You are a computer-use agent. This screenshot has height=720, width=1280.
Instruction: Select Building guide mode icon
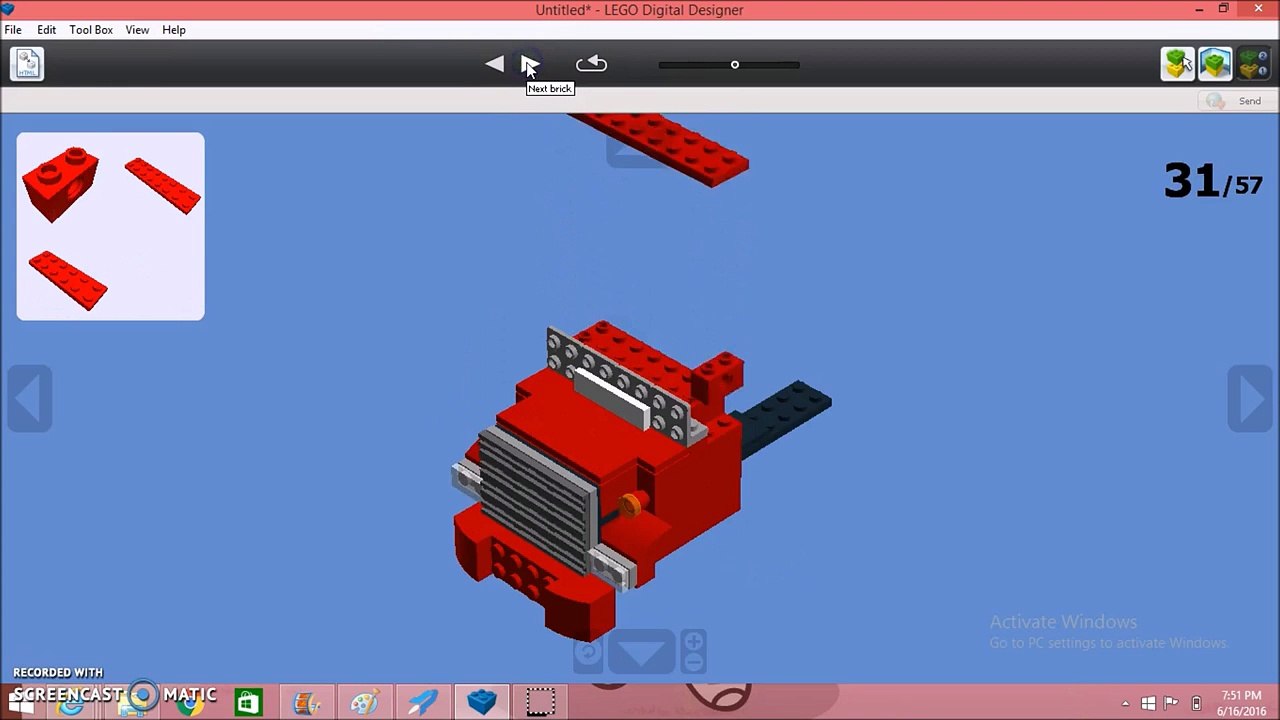(x=1252, y=64)
